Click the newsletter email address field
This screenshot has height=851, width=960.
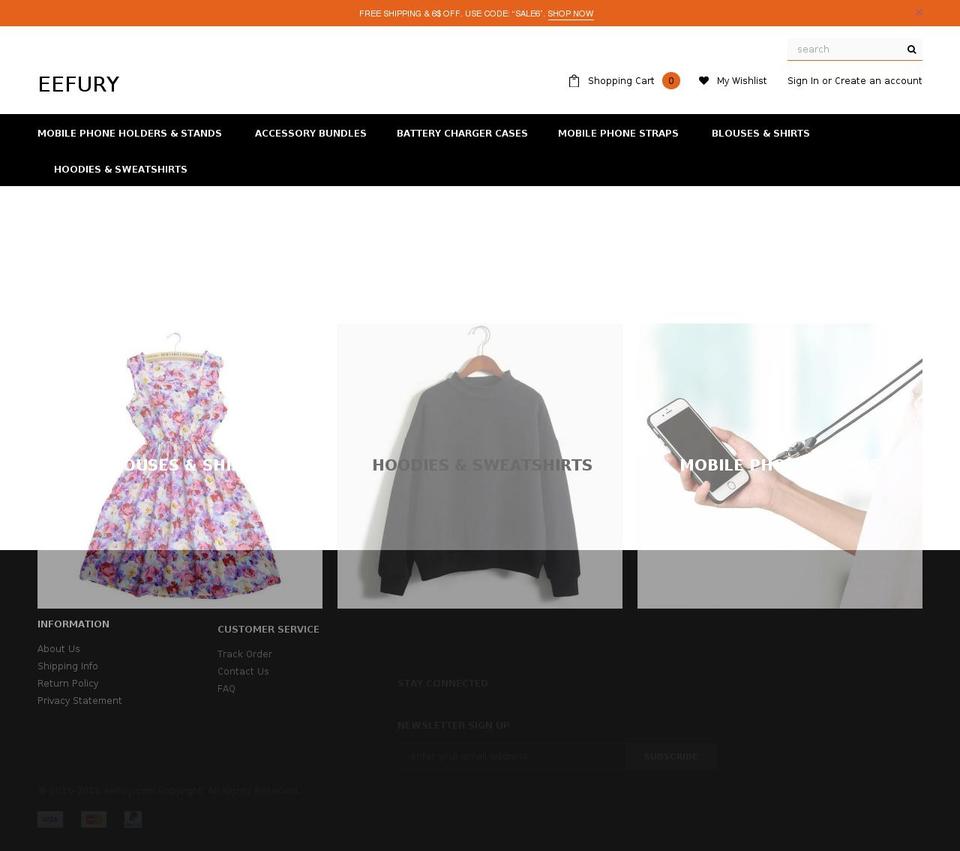511,756
